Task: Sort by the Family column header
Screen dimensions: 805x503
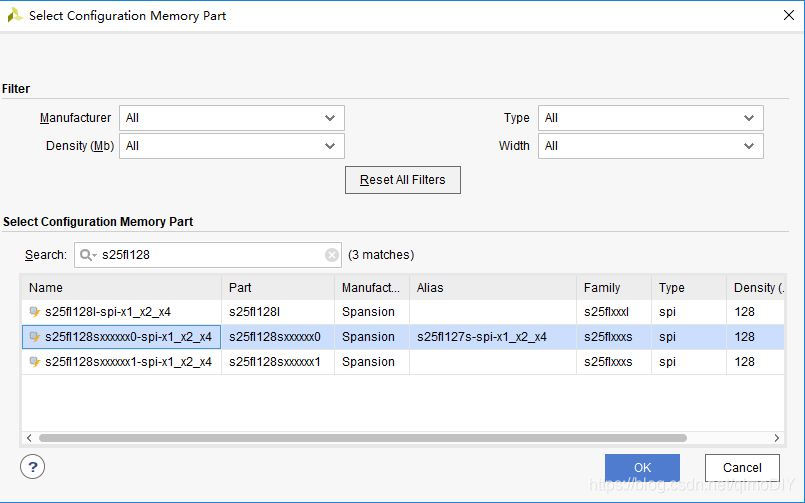Action: tap(613, 288)
